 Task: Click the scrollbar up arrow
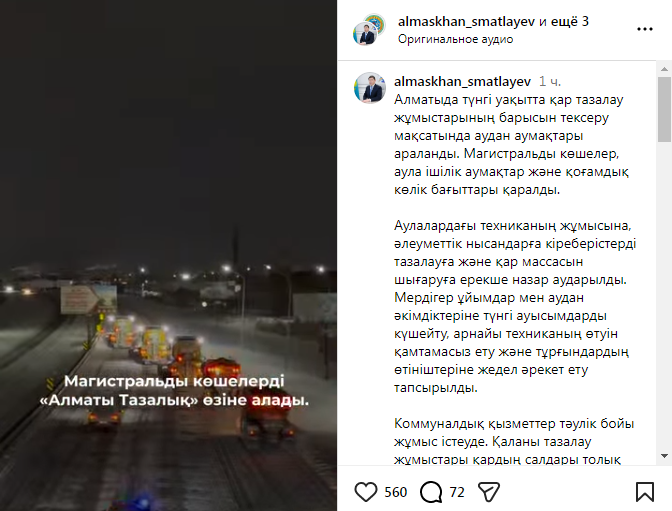(664, 69)
